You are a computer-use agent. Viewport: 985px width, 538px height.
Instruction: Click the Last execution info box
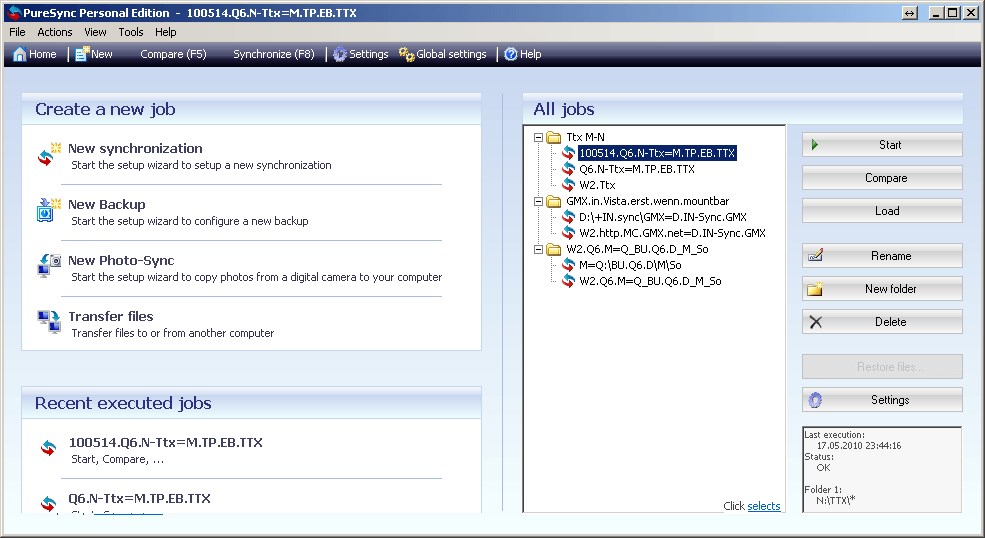pos(882,469)
